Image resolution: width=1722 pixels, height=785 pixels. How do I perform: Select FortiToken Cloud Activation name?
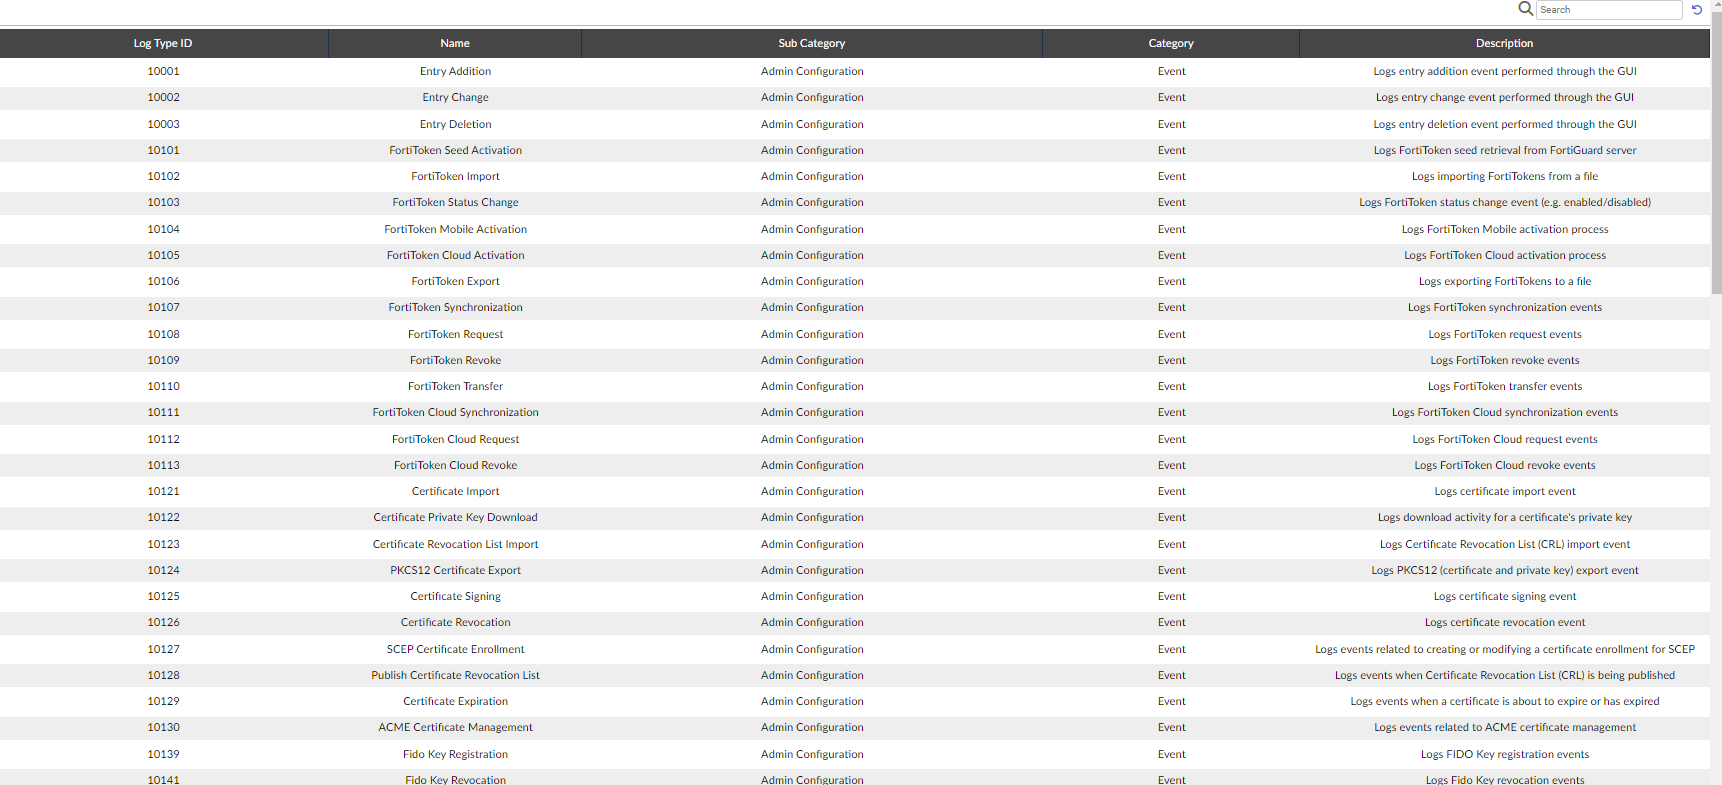(455, 255)
